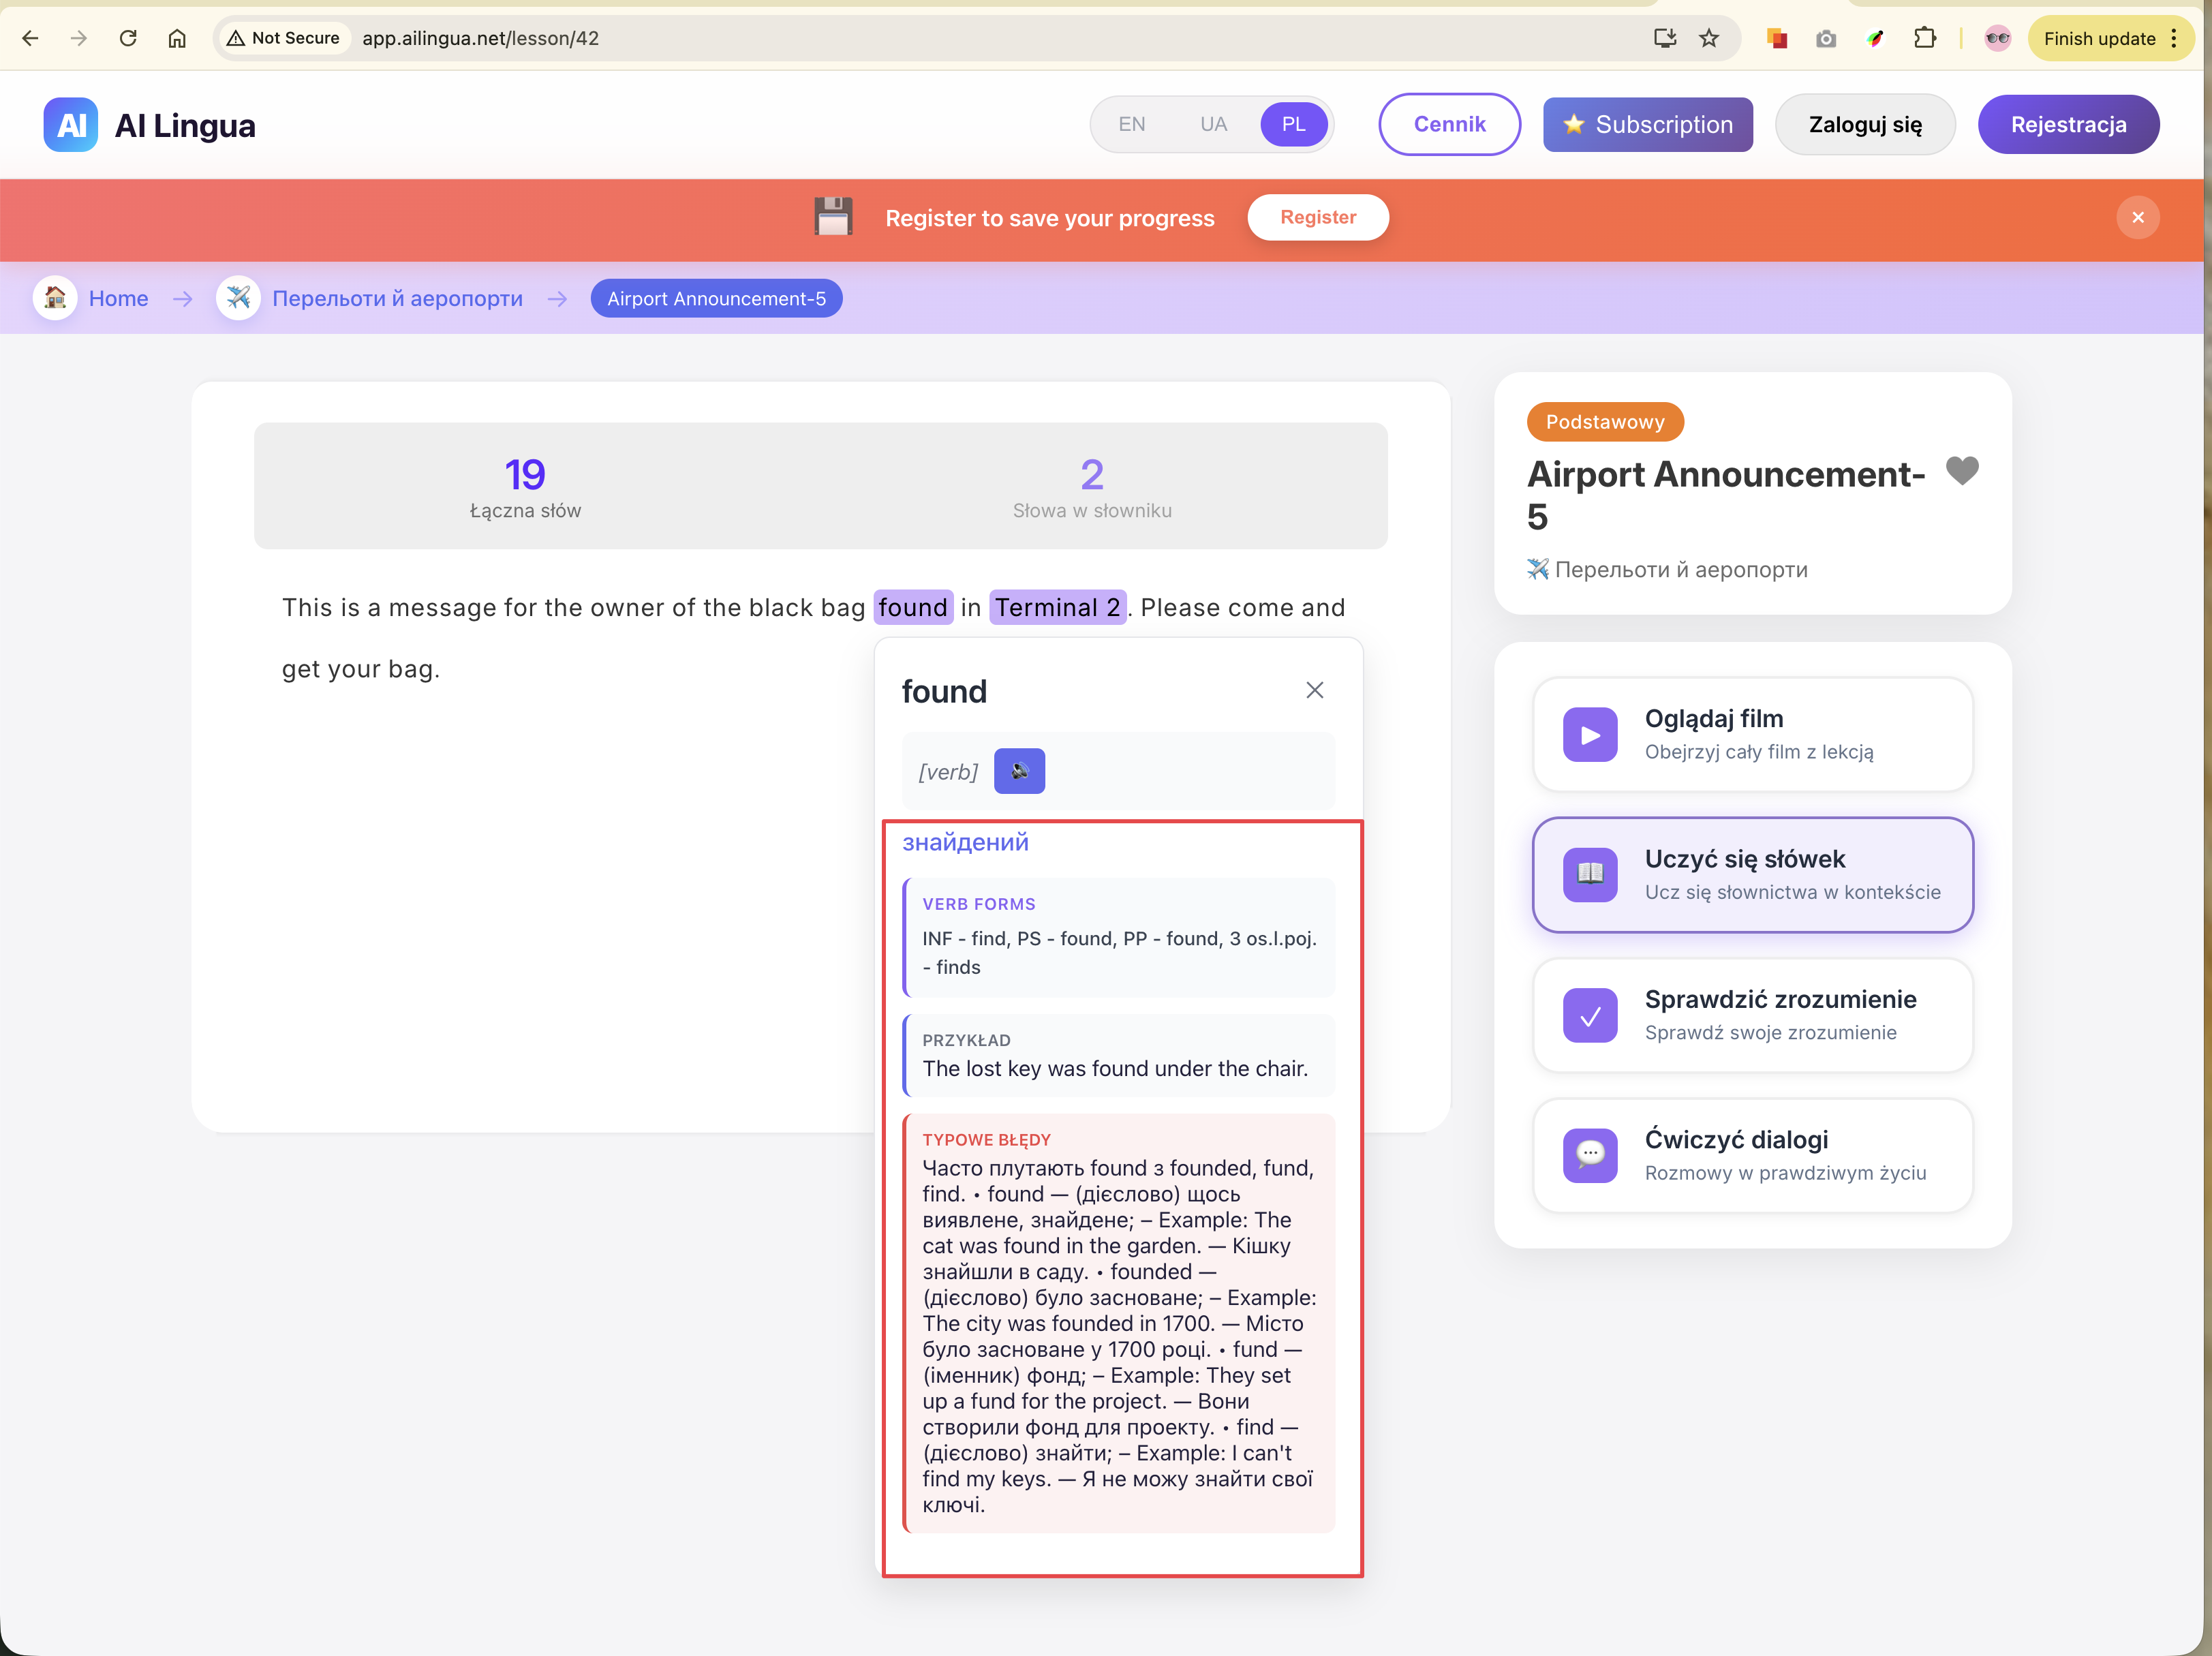Select Sprawdzić zrozumienie mode
Image resolution: width=2212 pixels, height=1656 pixels.
tap(1752, 1015)
